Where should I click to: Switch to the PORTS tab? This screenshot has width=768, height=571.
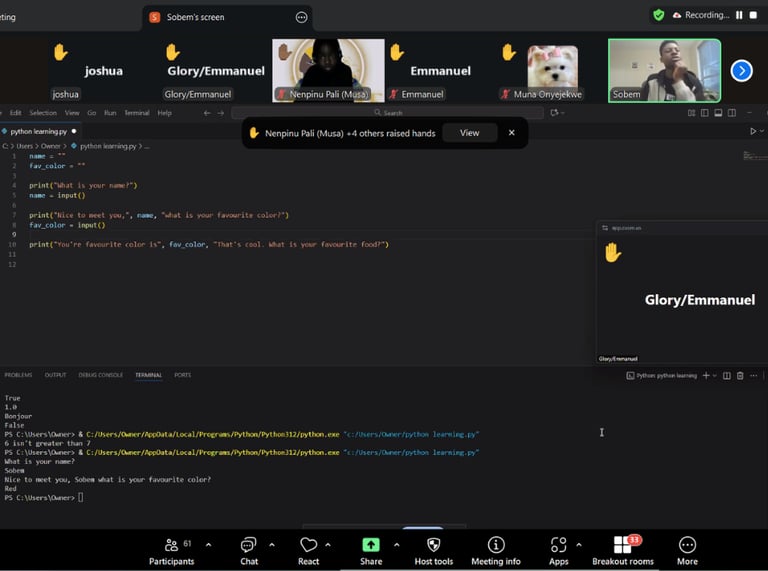(x=183, y=375)
